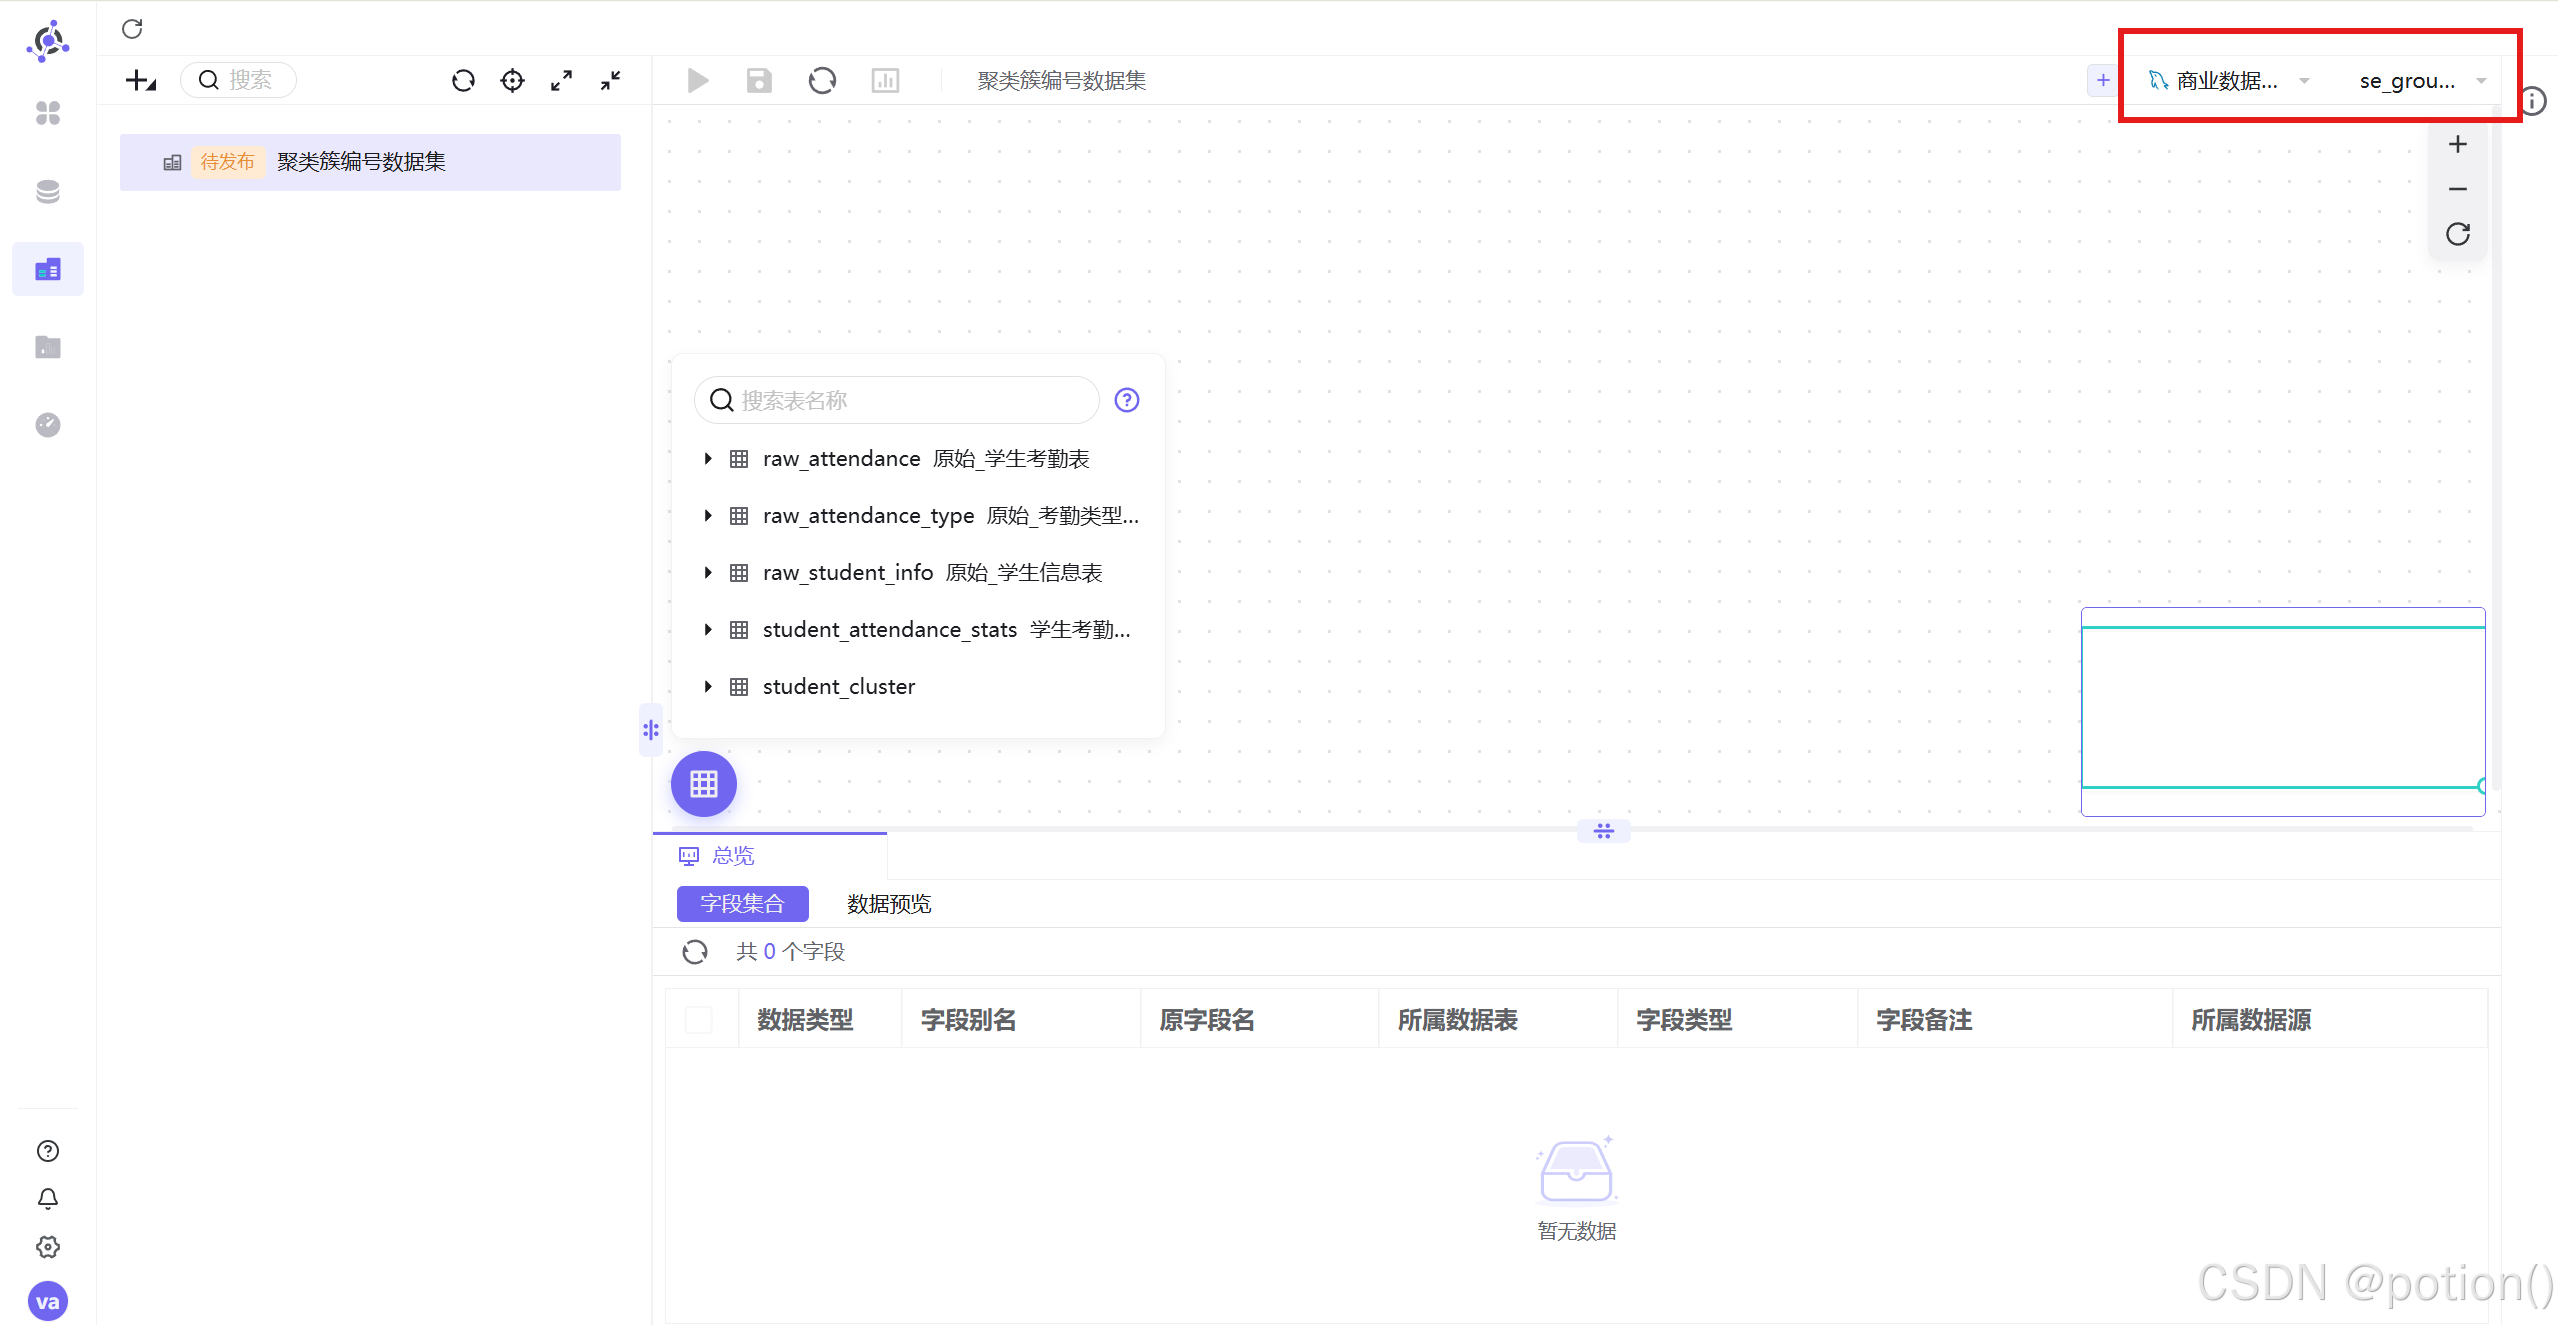Click the add new plus icon in tree panel

click(x=140, y=80)
